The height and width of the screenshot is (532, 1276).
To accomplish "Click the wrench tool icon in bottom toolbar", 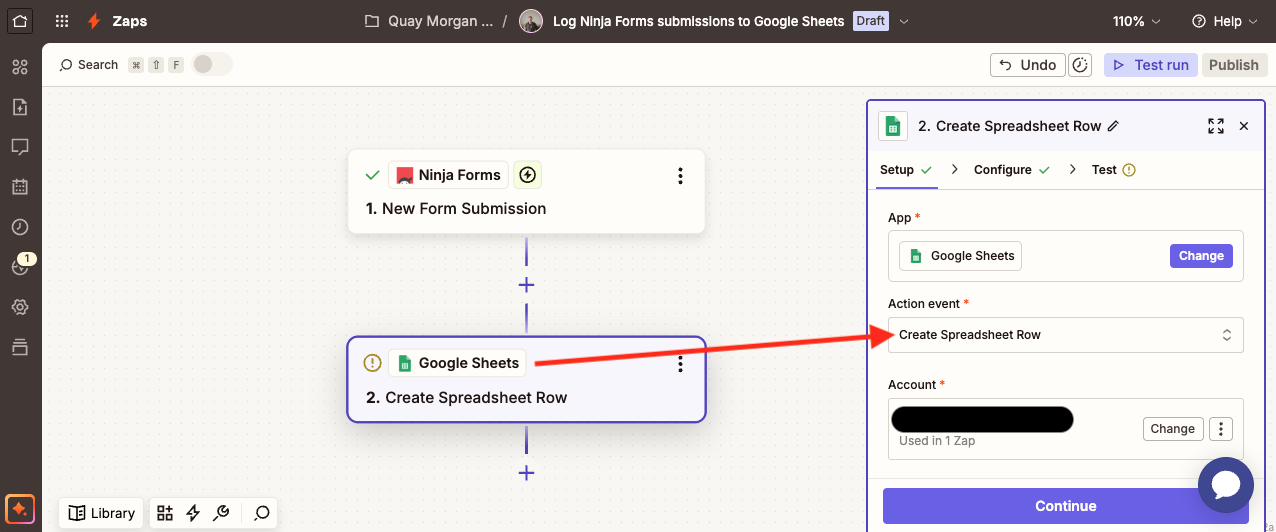I will [x=222, y=513].
